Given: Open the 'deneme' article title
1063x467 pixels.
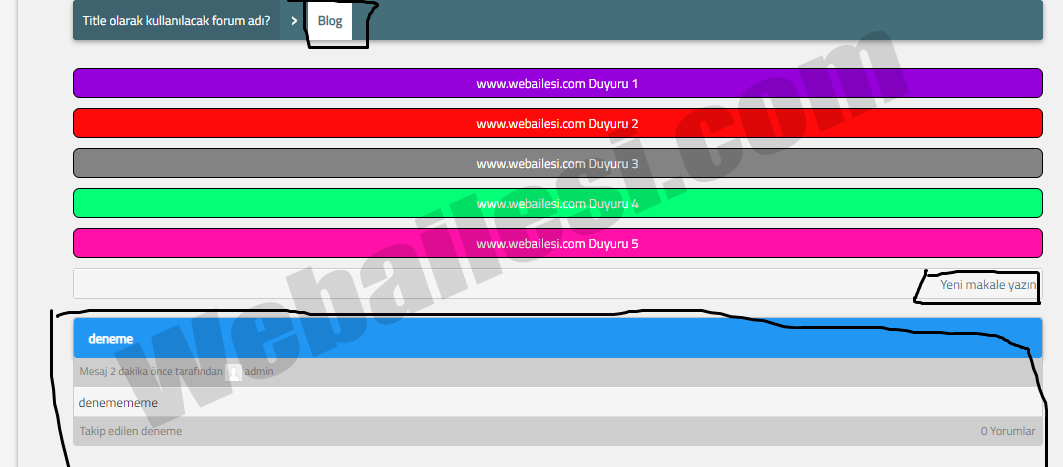Looking at the screenshot, I should (111, 339).
